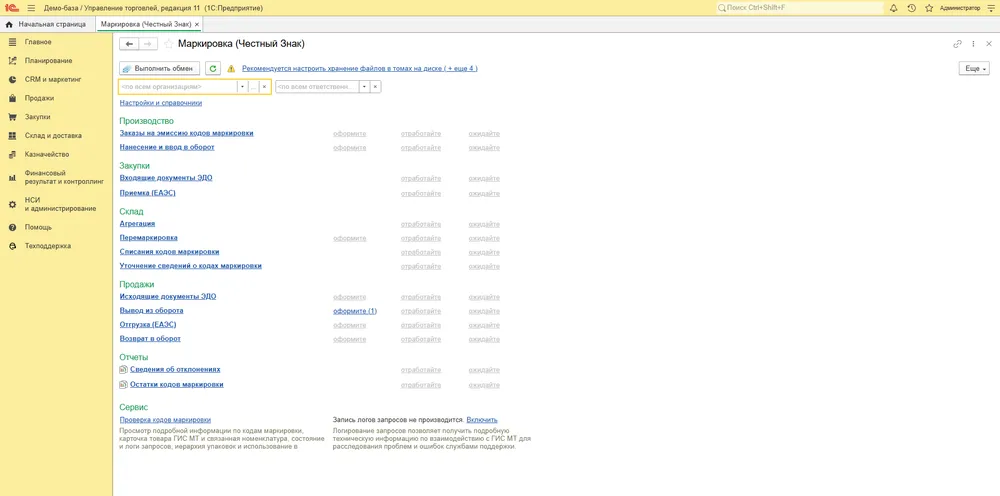
Task: Open Заказы на эмиссию кодов маркировки
Action: click(x=187, y=133)
